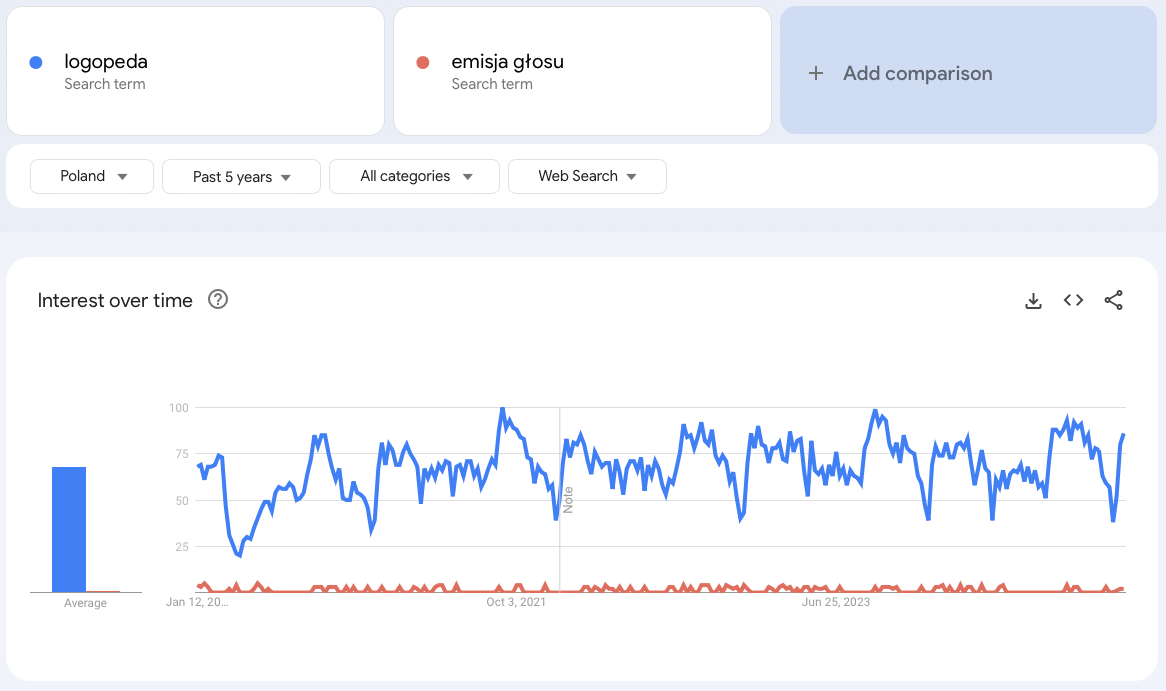Viewport: 1166px width, 691px height.
Task: Download the Interest over time data
Action: 1033,300
